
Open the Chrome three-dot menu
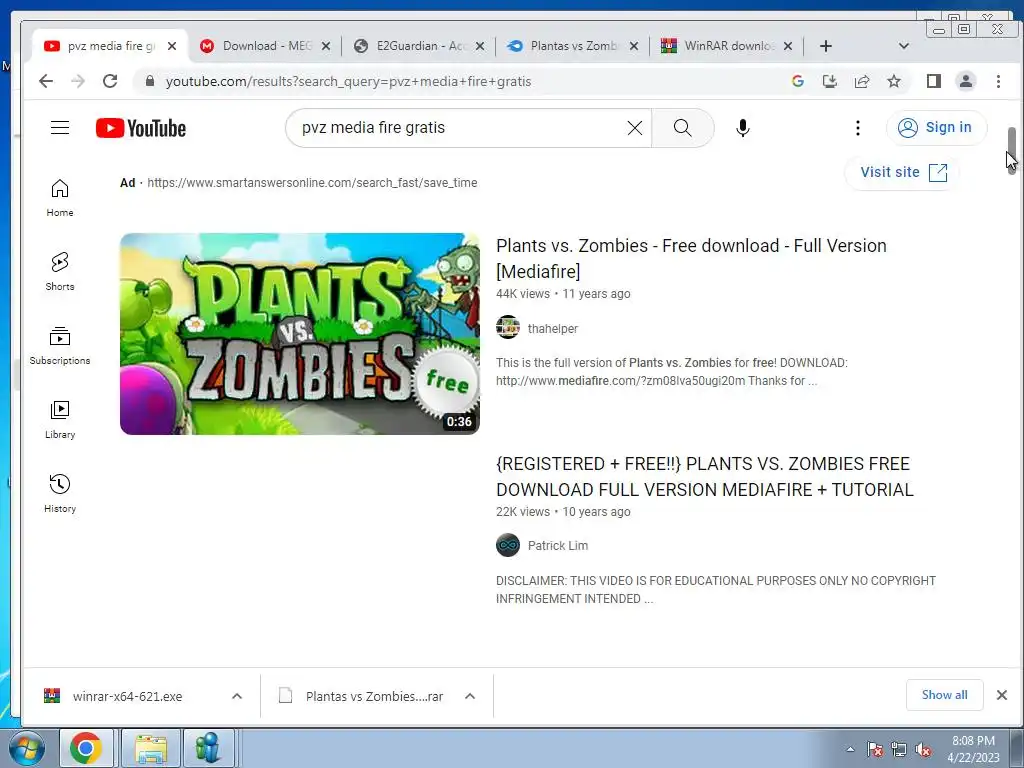(x=999, y=81)
